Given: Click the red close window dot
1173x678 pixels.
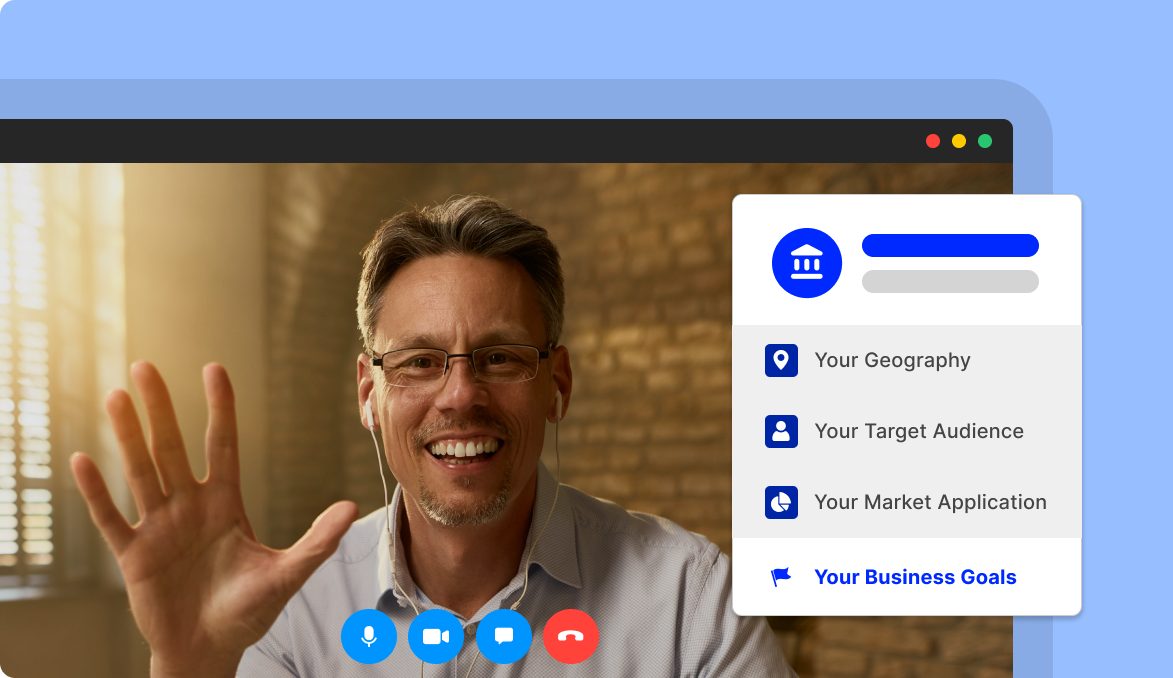Looking at the screenshot, I should 933,141.
